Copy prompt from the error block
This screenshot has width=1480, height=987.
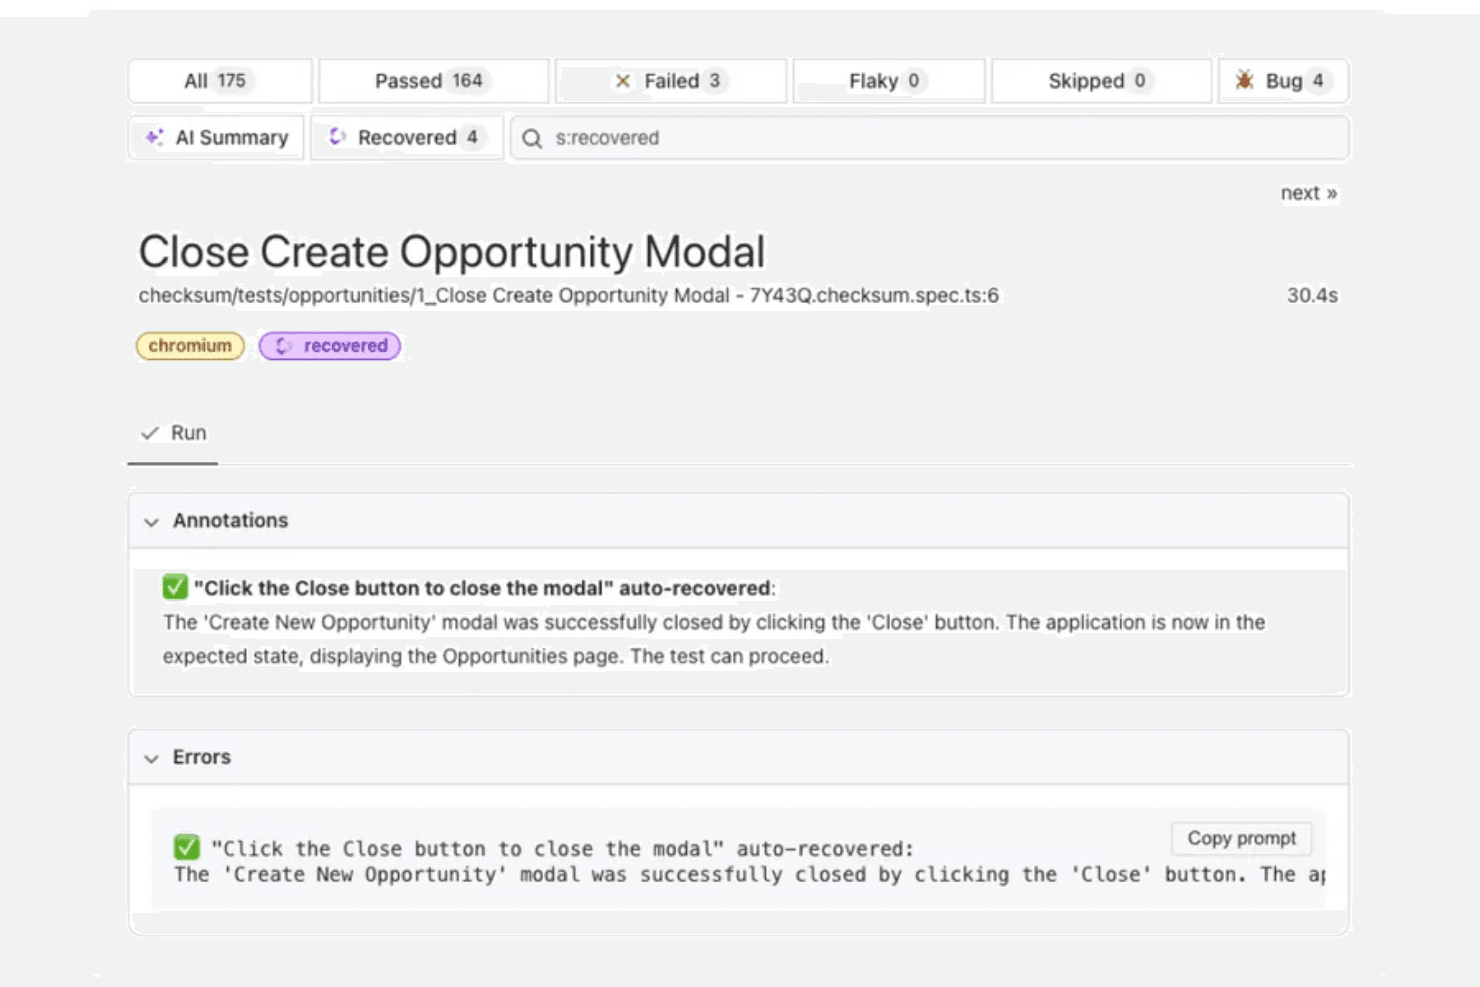pyautogui.click(x=1241, y=838)
